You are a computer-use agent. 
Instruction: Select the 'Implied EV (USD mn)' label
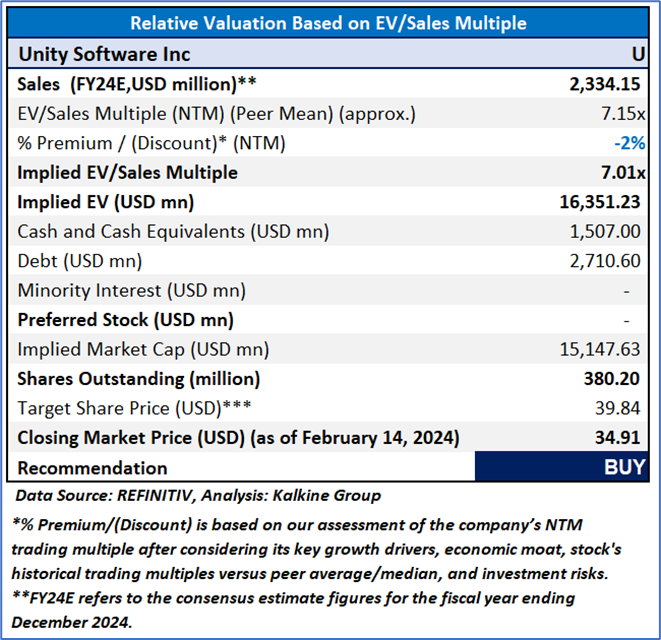[x=105, y=202]
